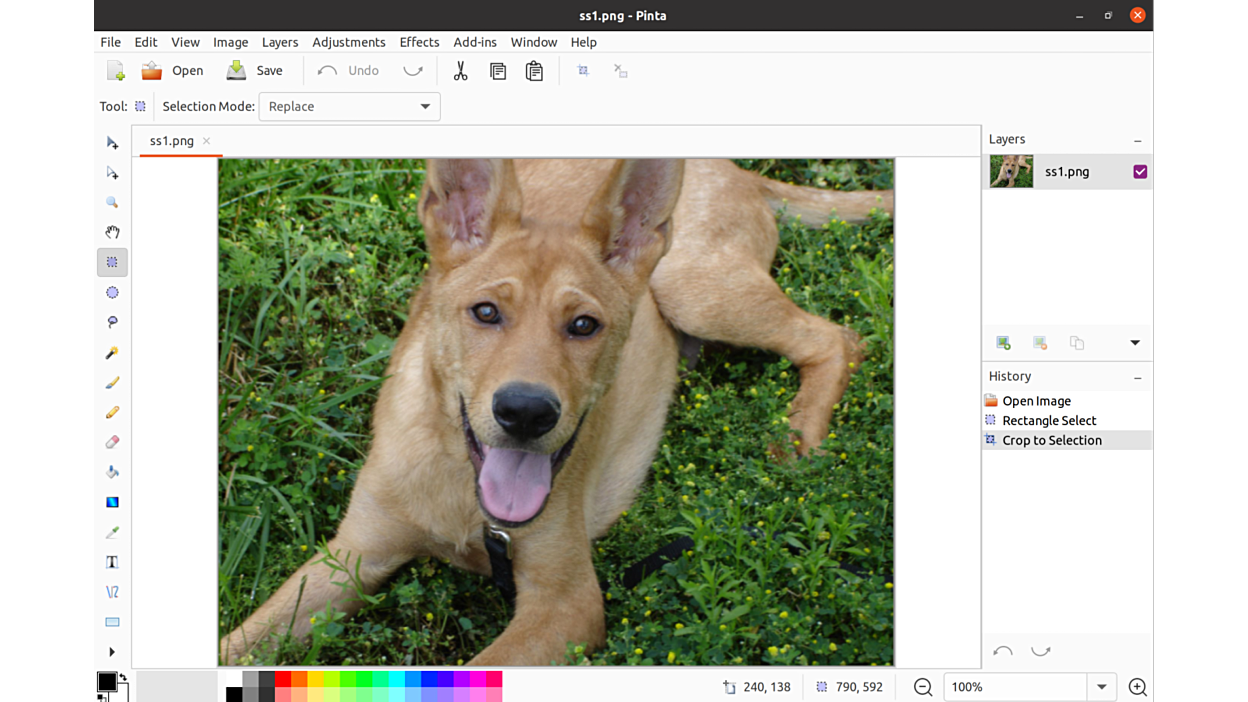The image size is (1248, 702).
Task: Select the Gradient tool
Action: pos(112,502)
